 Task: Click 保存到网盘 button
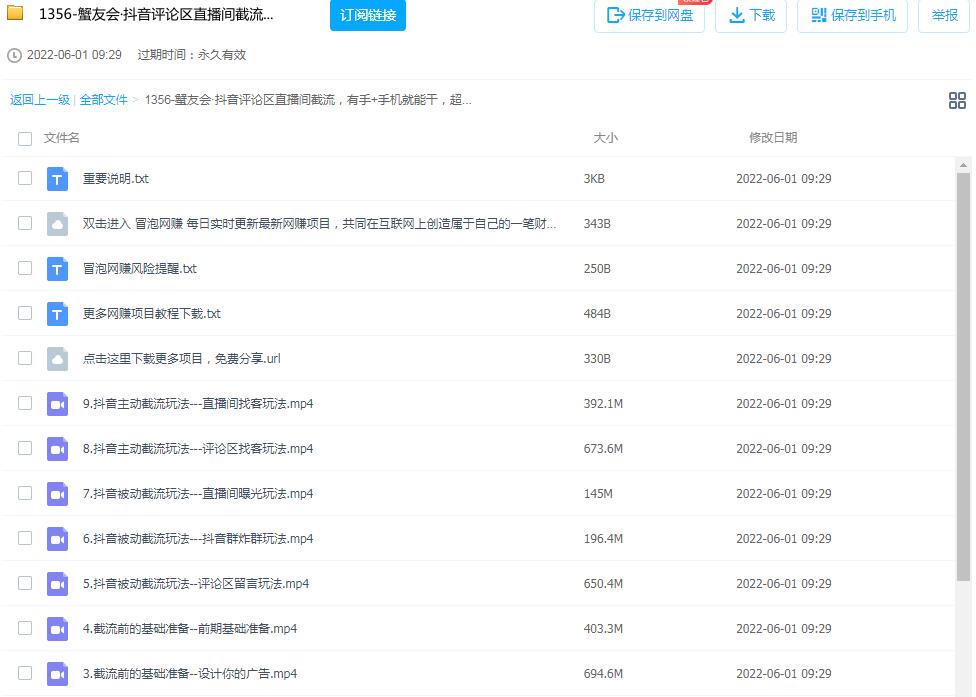[x=649, y=15]
